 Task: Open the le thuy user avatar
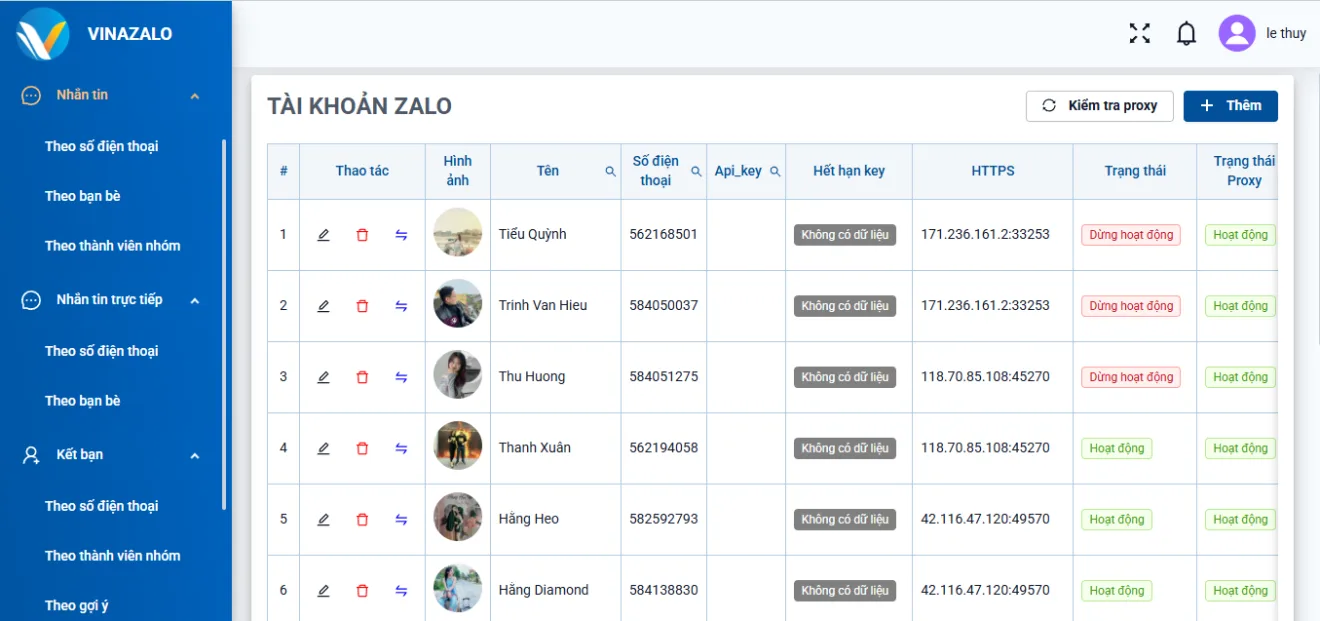[x=1236, y=33]
